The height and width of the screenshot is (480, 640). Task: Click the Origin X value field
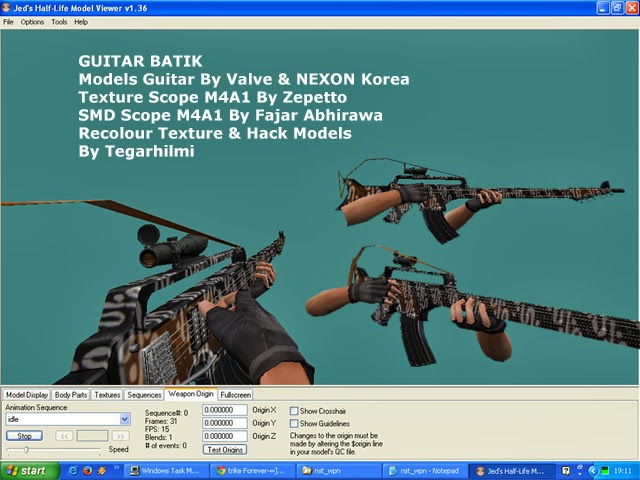[224, 410]
